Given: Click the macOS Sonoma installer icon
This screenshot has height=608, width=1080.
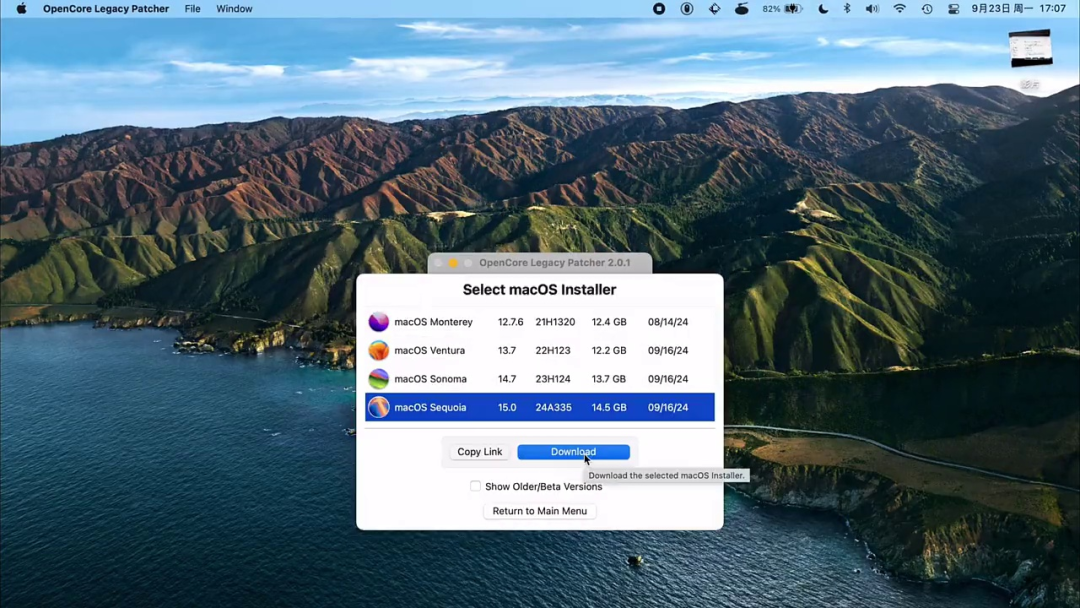Looking at the screenshot, I should point(378,379).
